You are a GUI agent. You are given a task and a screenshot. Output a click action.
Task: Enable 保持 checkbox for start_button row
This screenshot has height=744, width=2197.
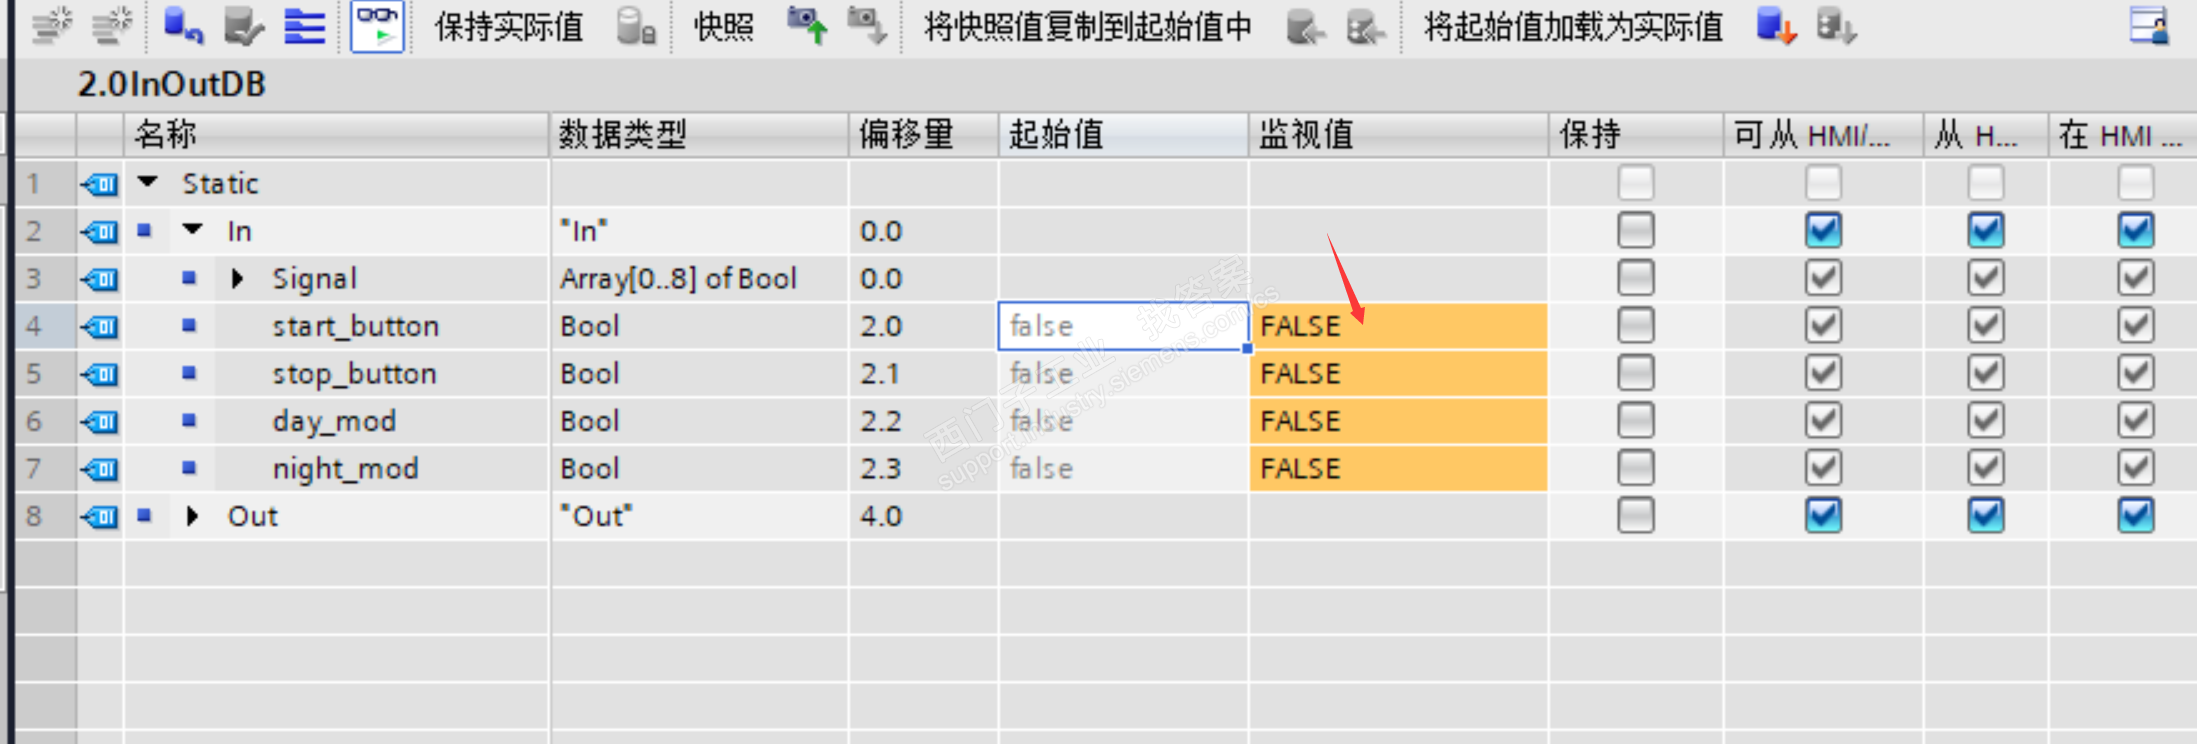point(1636,325)
